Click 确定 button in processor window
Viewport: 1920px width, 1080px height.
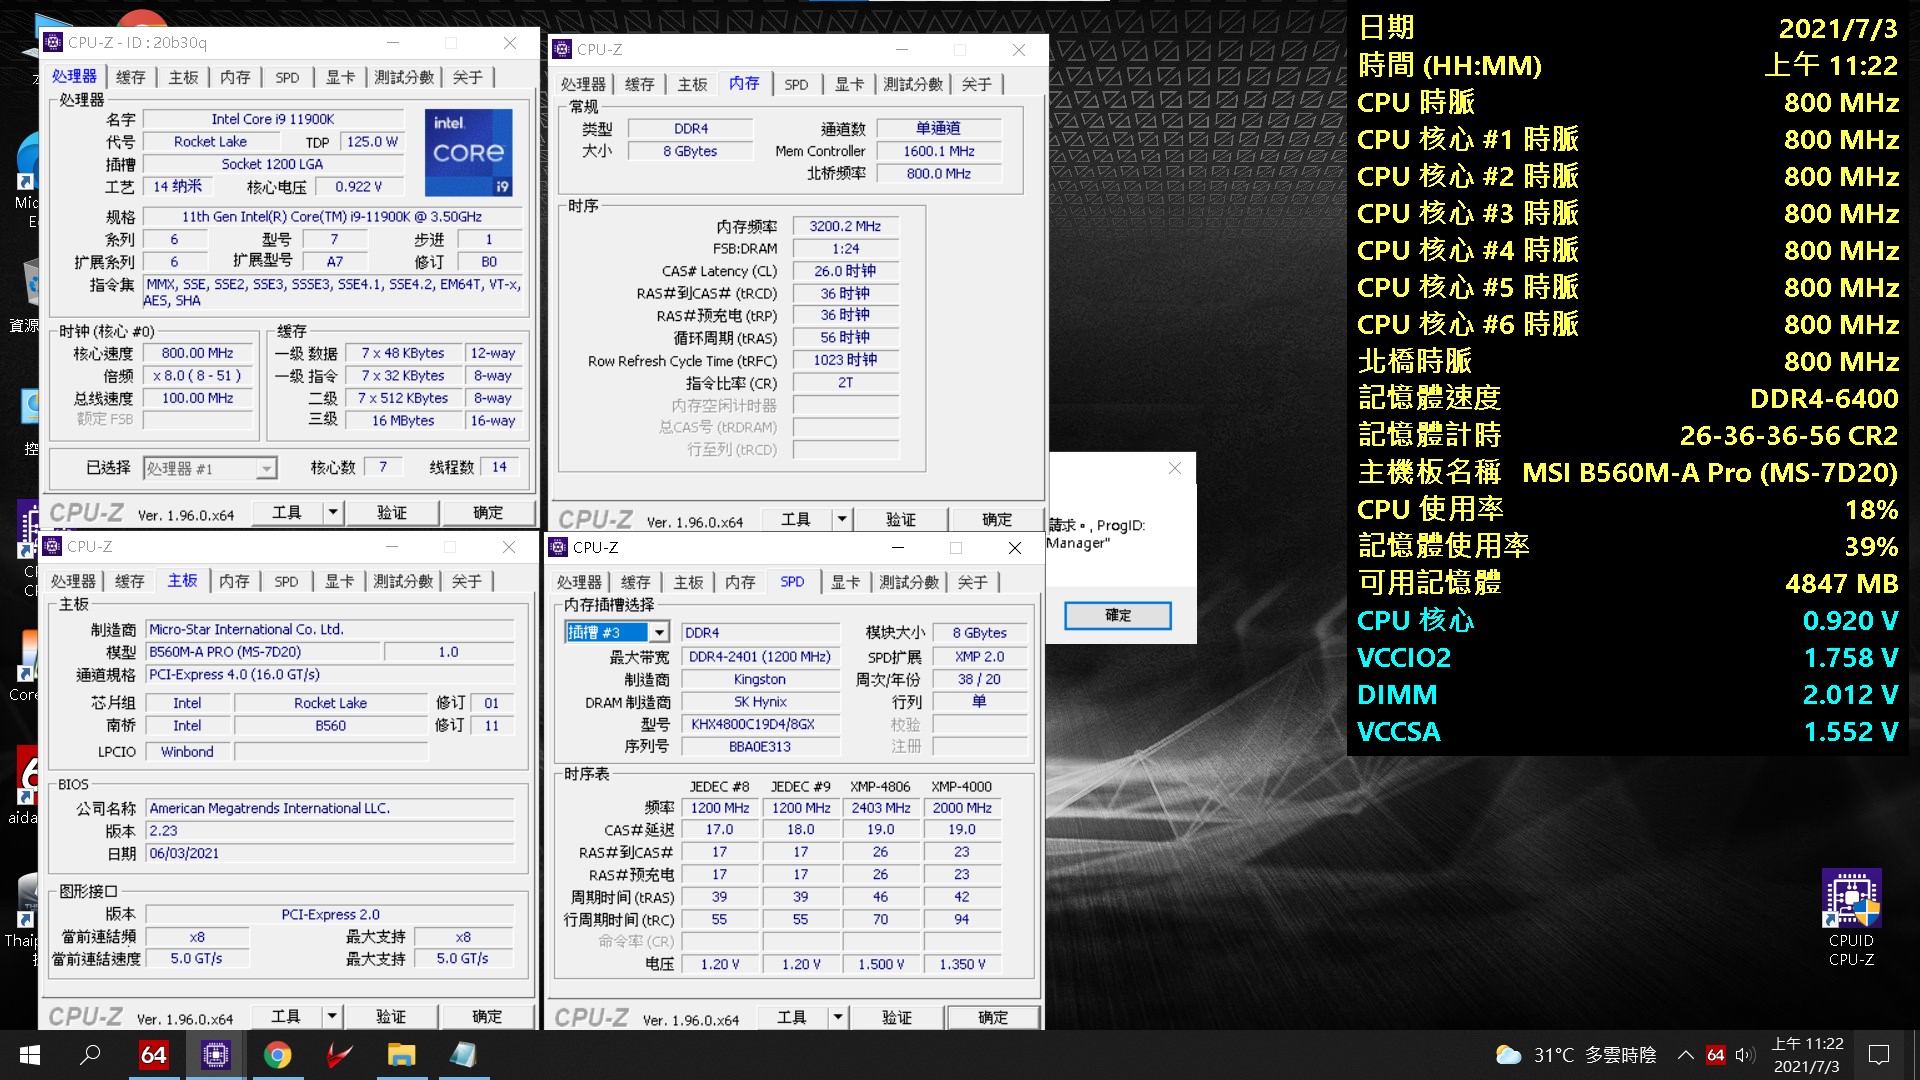[x=488, y=513]
